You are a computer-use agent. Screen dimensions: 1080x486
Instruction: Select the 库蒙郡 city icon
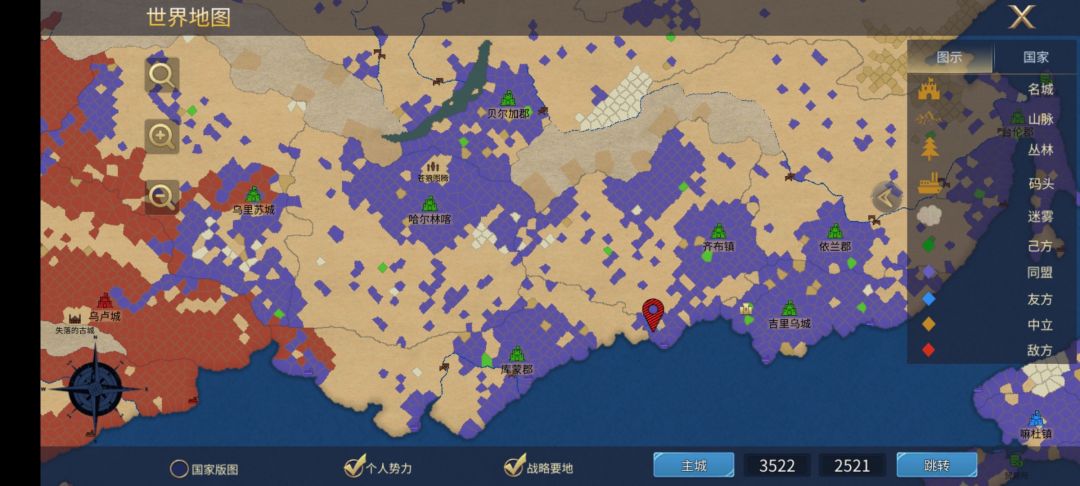(x=517, y=355)
